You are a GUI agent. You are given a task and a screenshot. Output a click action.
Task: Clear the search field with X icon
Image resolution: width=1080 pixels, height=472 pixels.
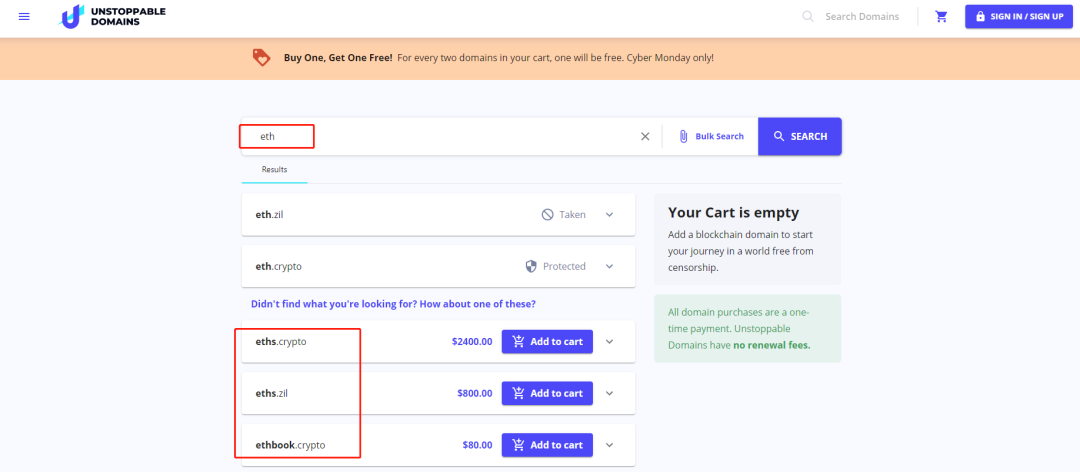[x=645, y=136]
